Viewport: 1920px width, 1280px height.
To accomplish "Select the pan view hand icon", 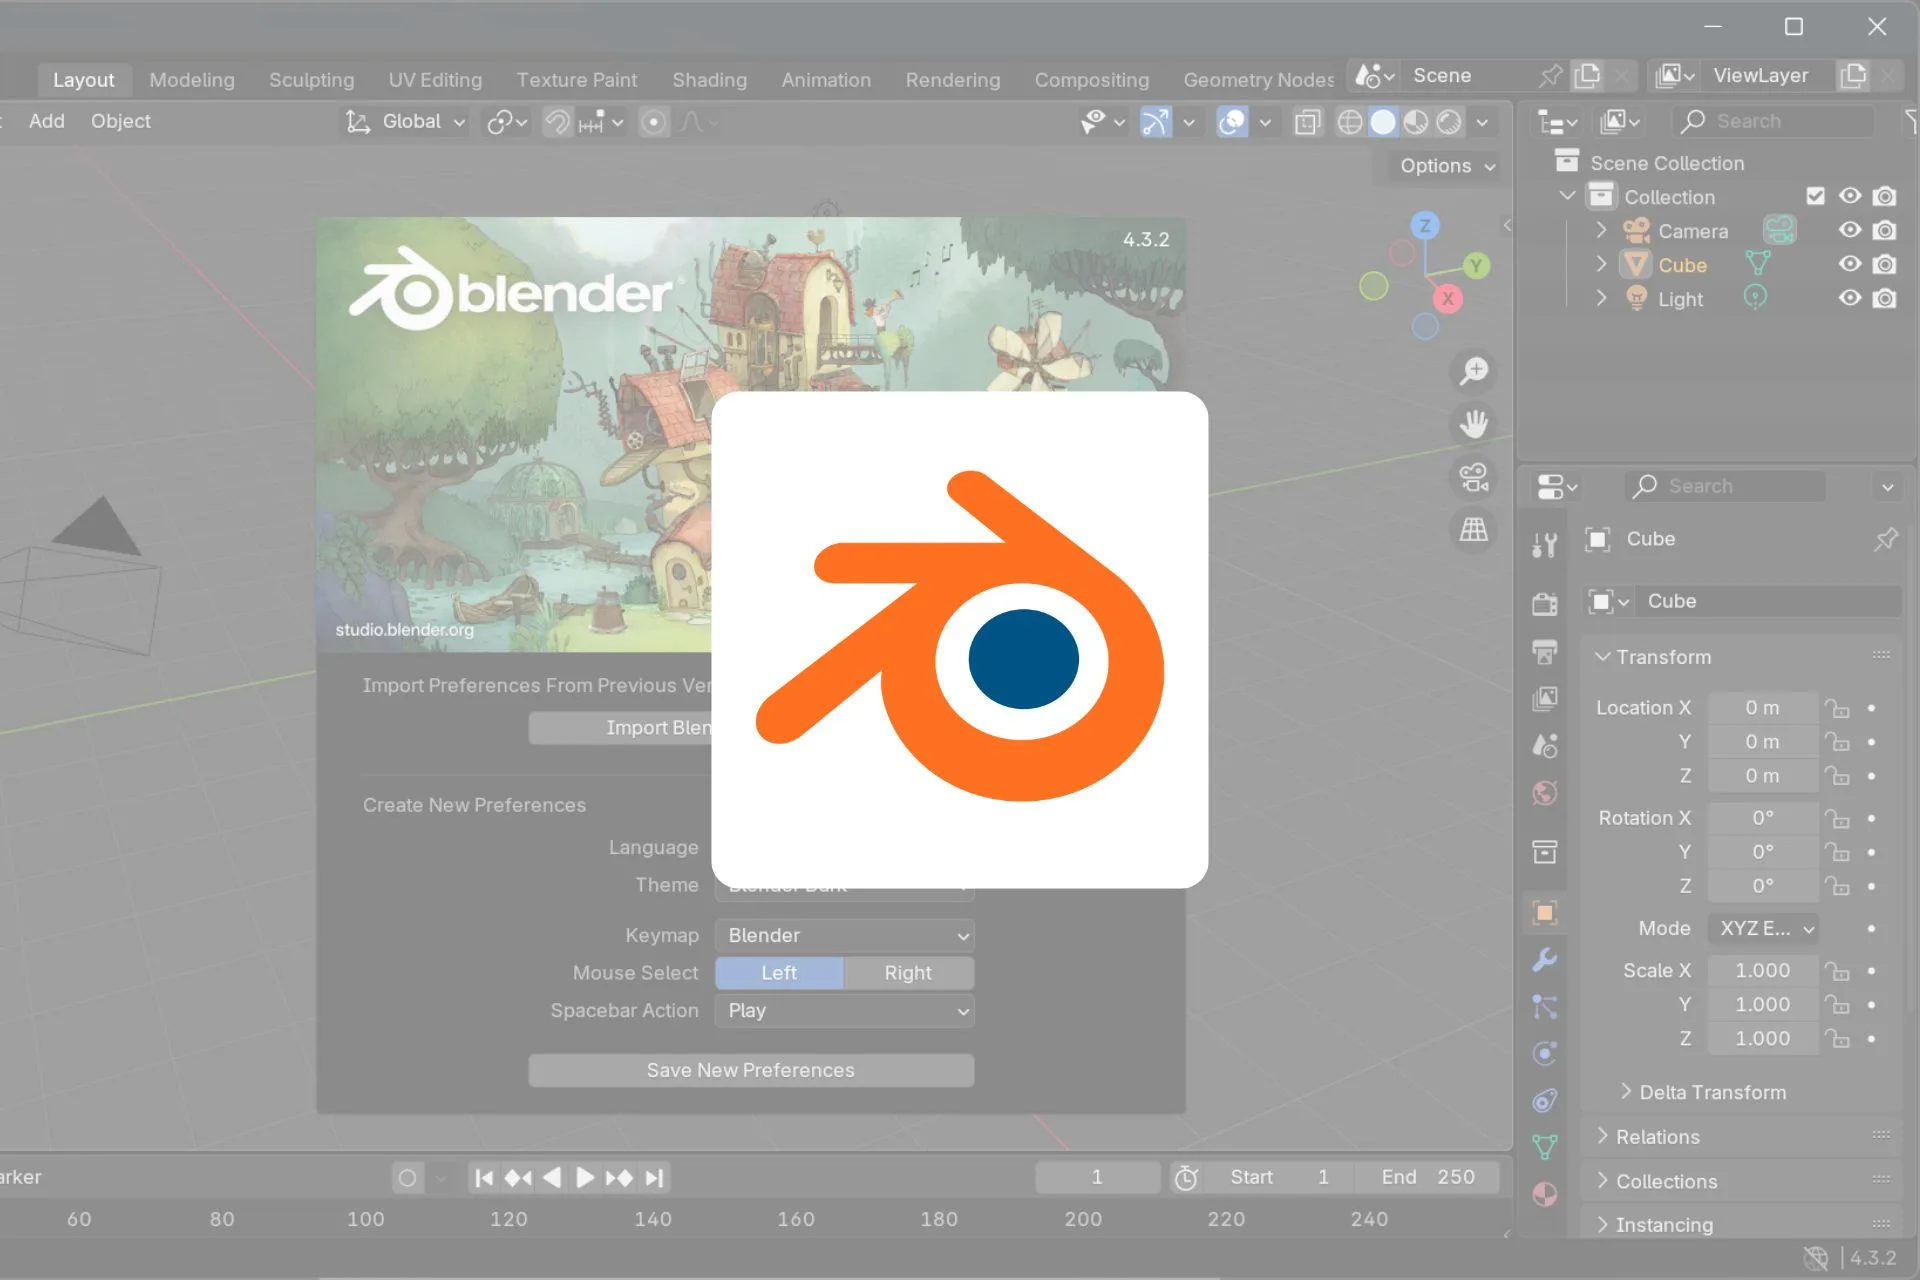I will pyautogui.click(x=1474, y=424).
